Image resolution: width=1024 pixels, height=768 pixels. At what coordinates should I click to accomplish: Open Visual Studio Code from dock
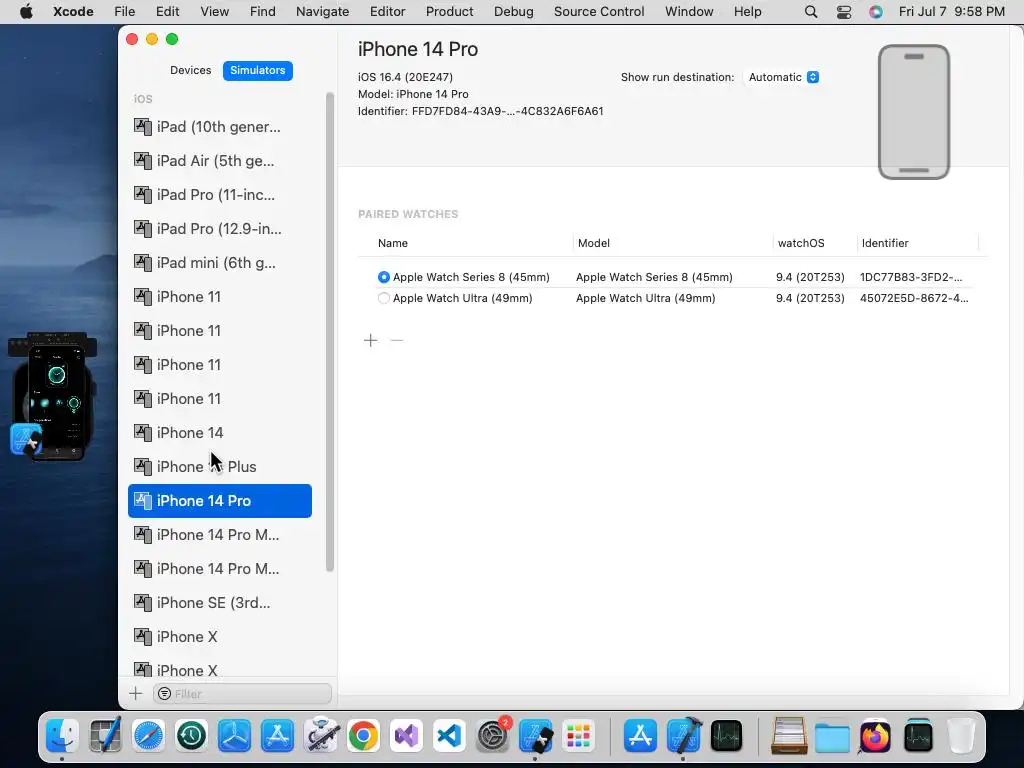tap(449, 735)
